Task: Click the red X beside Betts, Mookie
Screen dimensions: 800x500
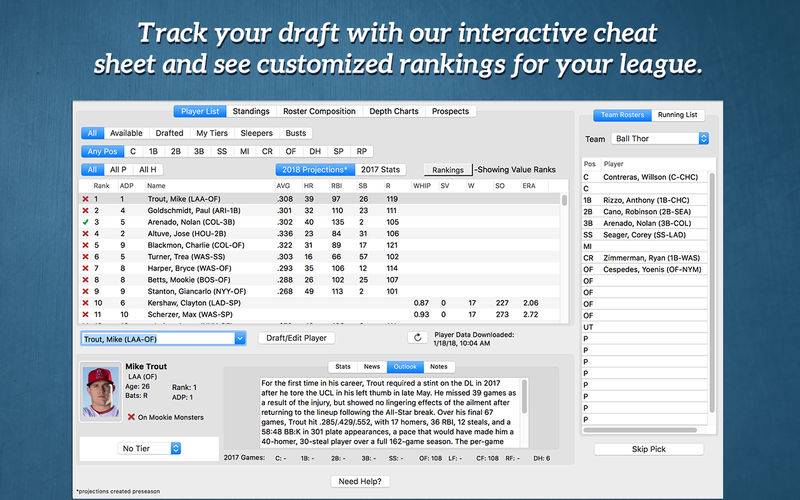Action: pos(85,280)
